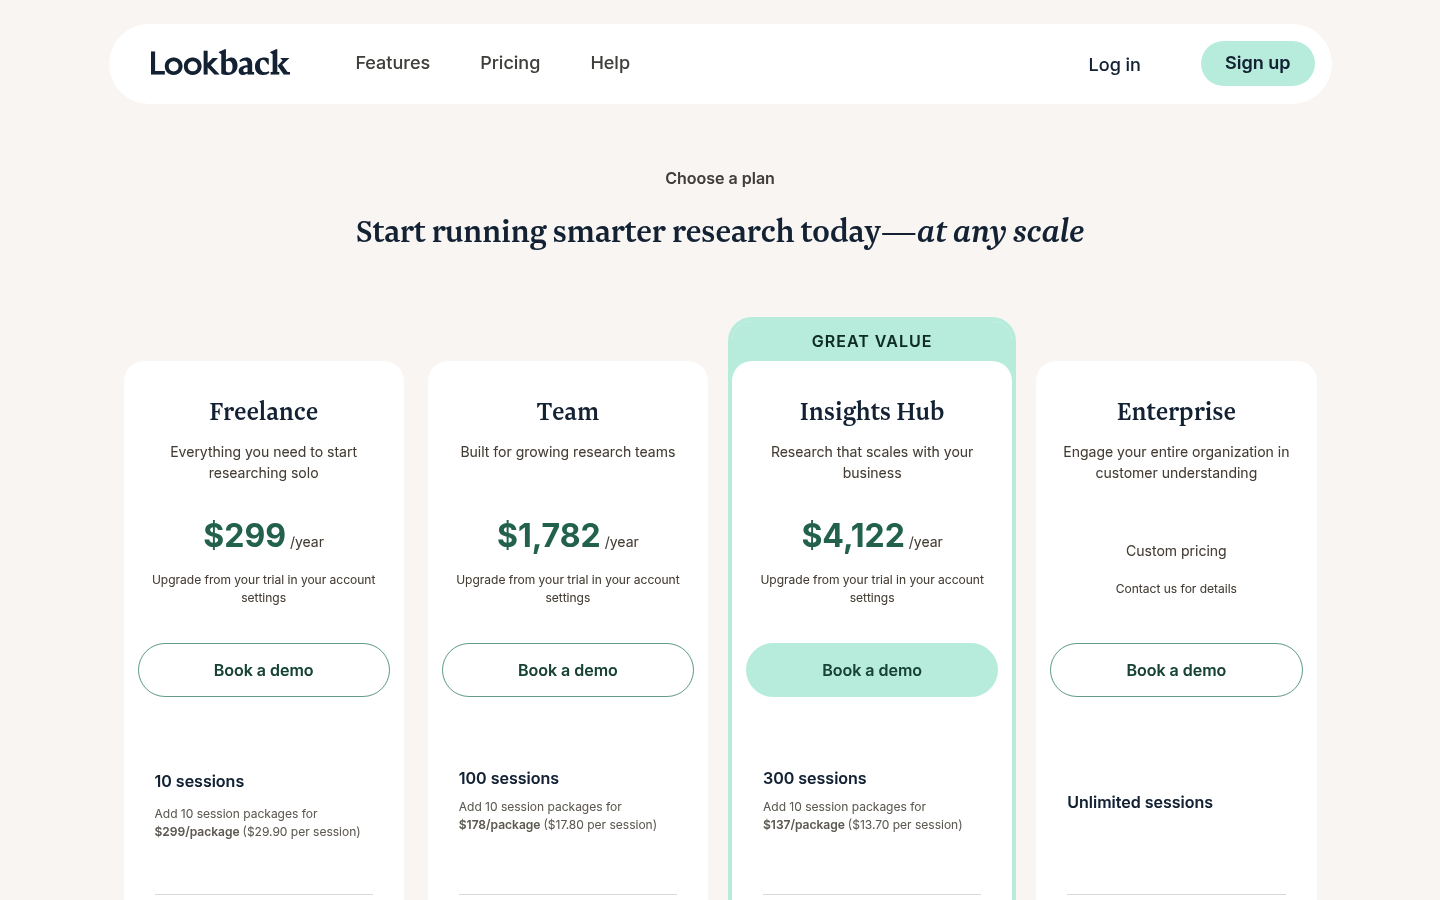1440x900 pixels.
Task: Click the Freelance plan title
Action: pos(264,411)
